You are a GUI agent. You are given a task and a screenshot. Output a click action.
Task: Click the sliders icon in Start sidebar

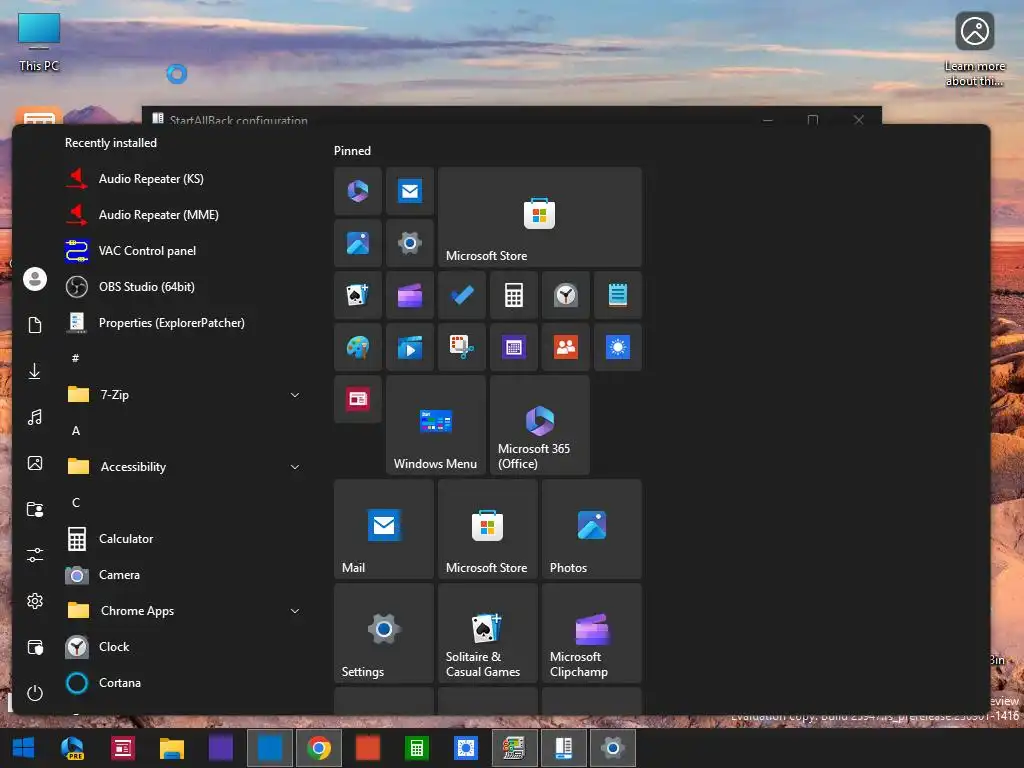[35, 555]
